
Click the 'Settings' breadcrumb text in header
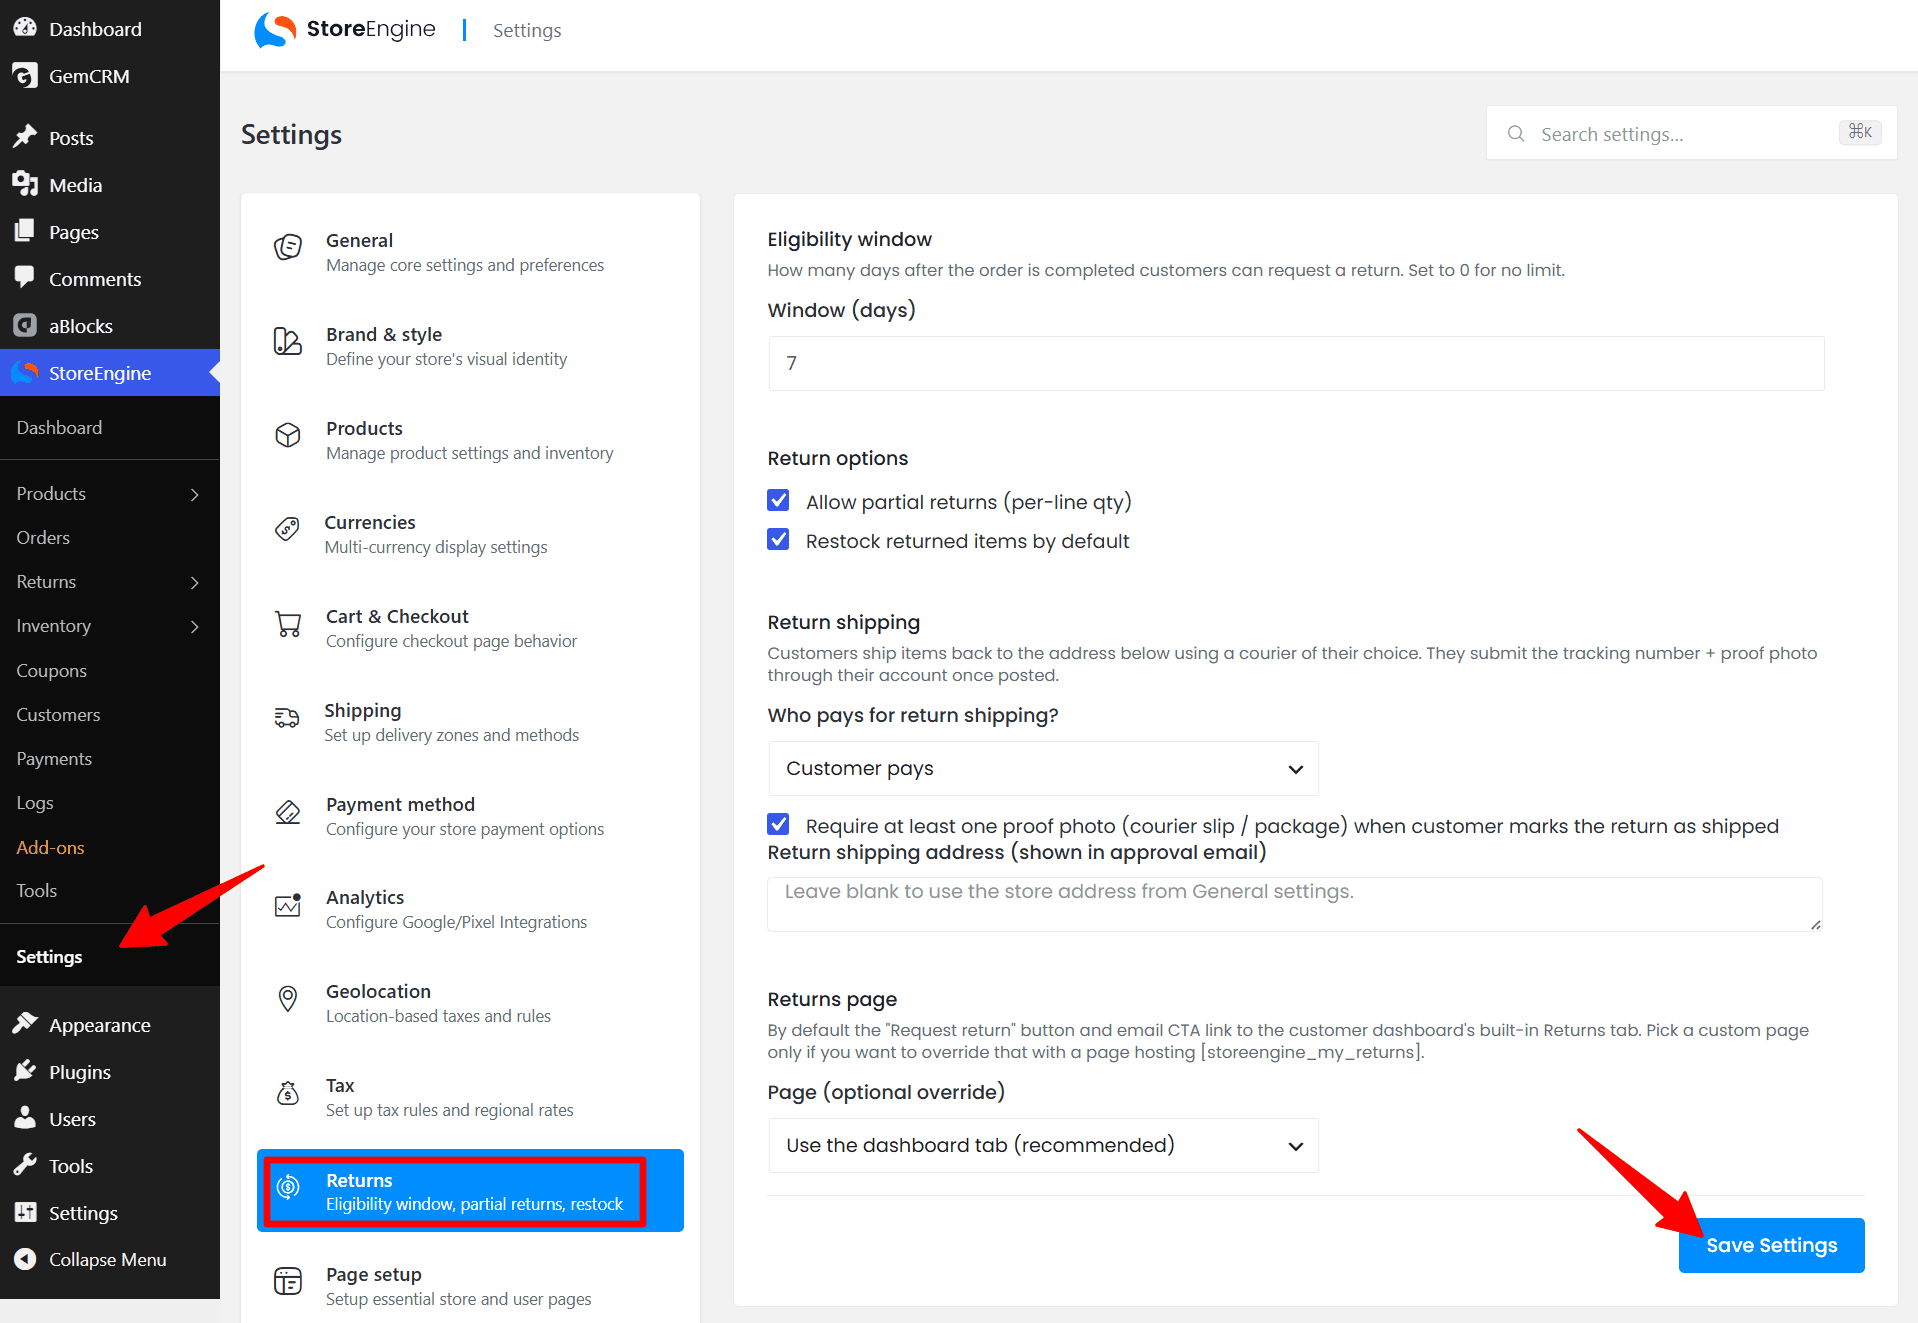tap(527, 30)
